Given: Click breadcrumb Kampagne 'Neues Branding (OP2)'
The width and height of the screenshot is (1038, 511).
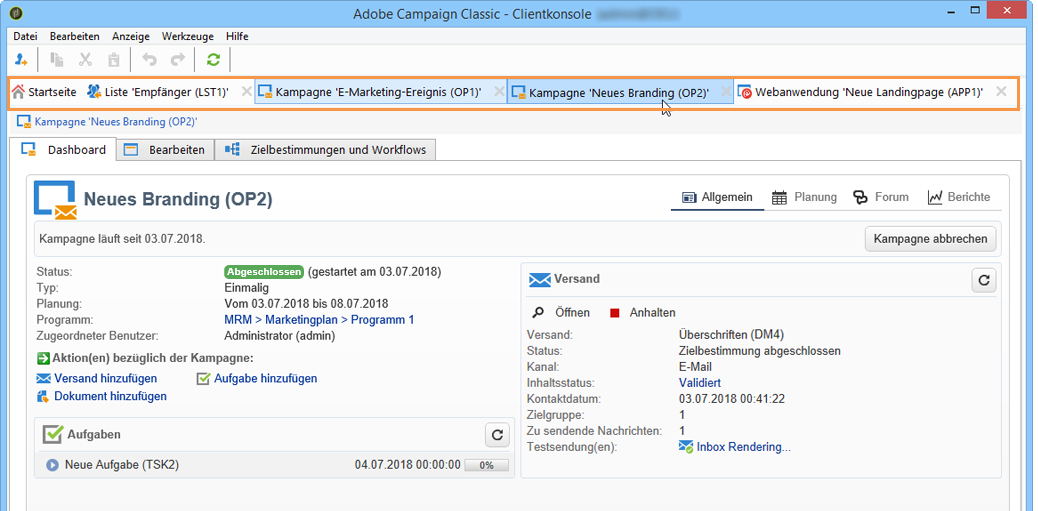Looking at the screenshot, I should pyautogui.click(x=108, y=122).
